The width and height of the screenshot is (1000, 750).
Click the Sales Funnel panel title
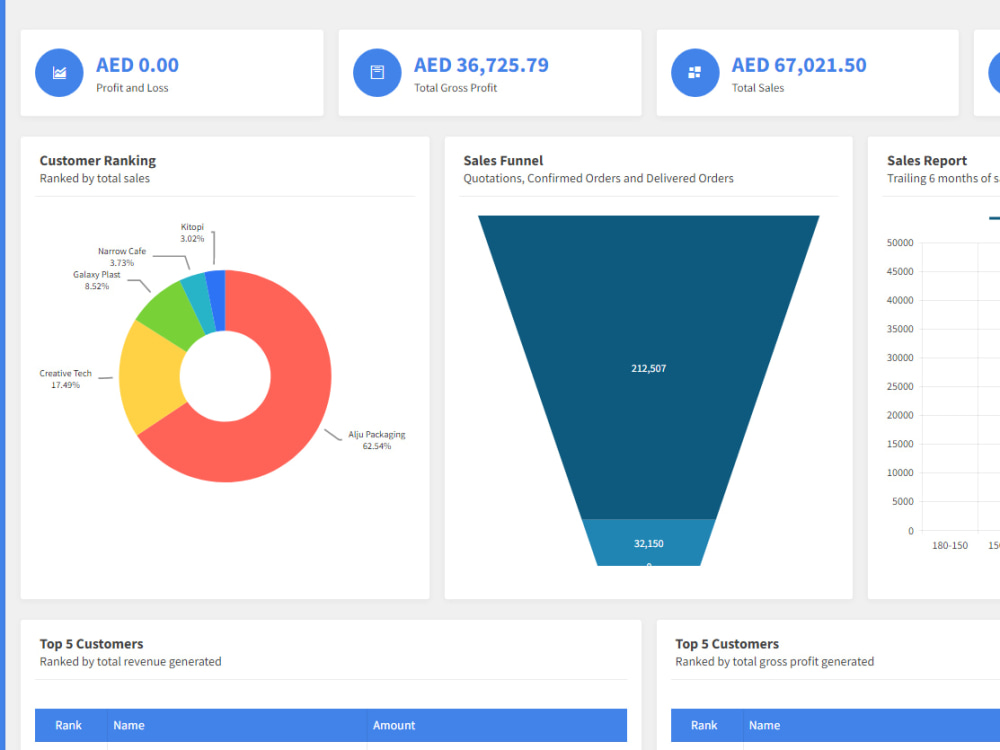[x=503, y=161]
